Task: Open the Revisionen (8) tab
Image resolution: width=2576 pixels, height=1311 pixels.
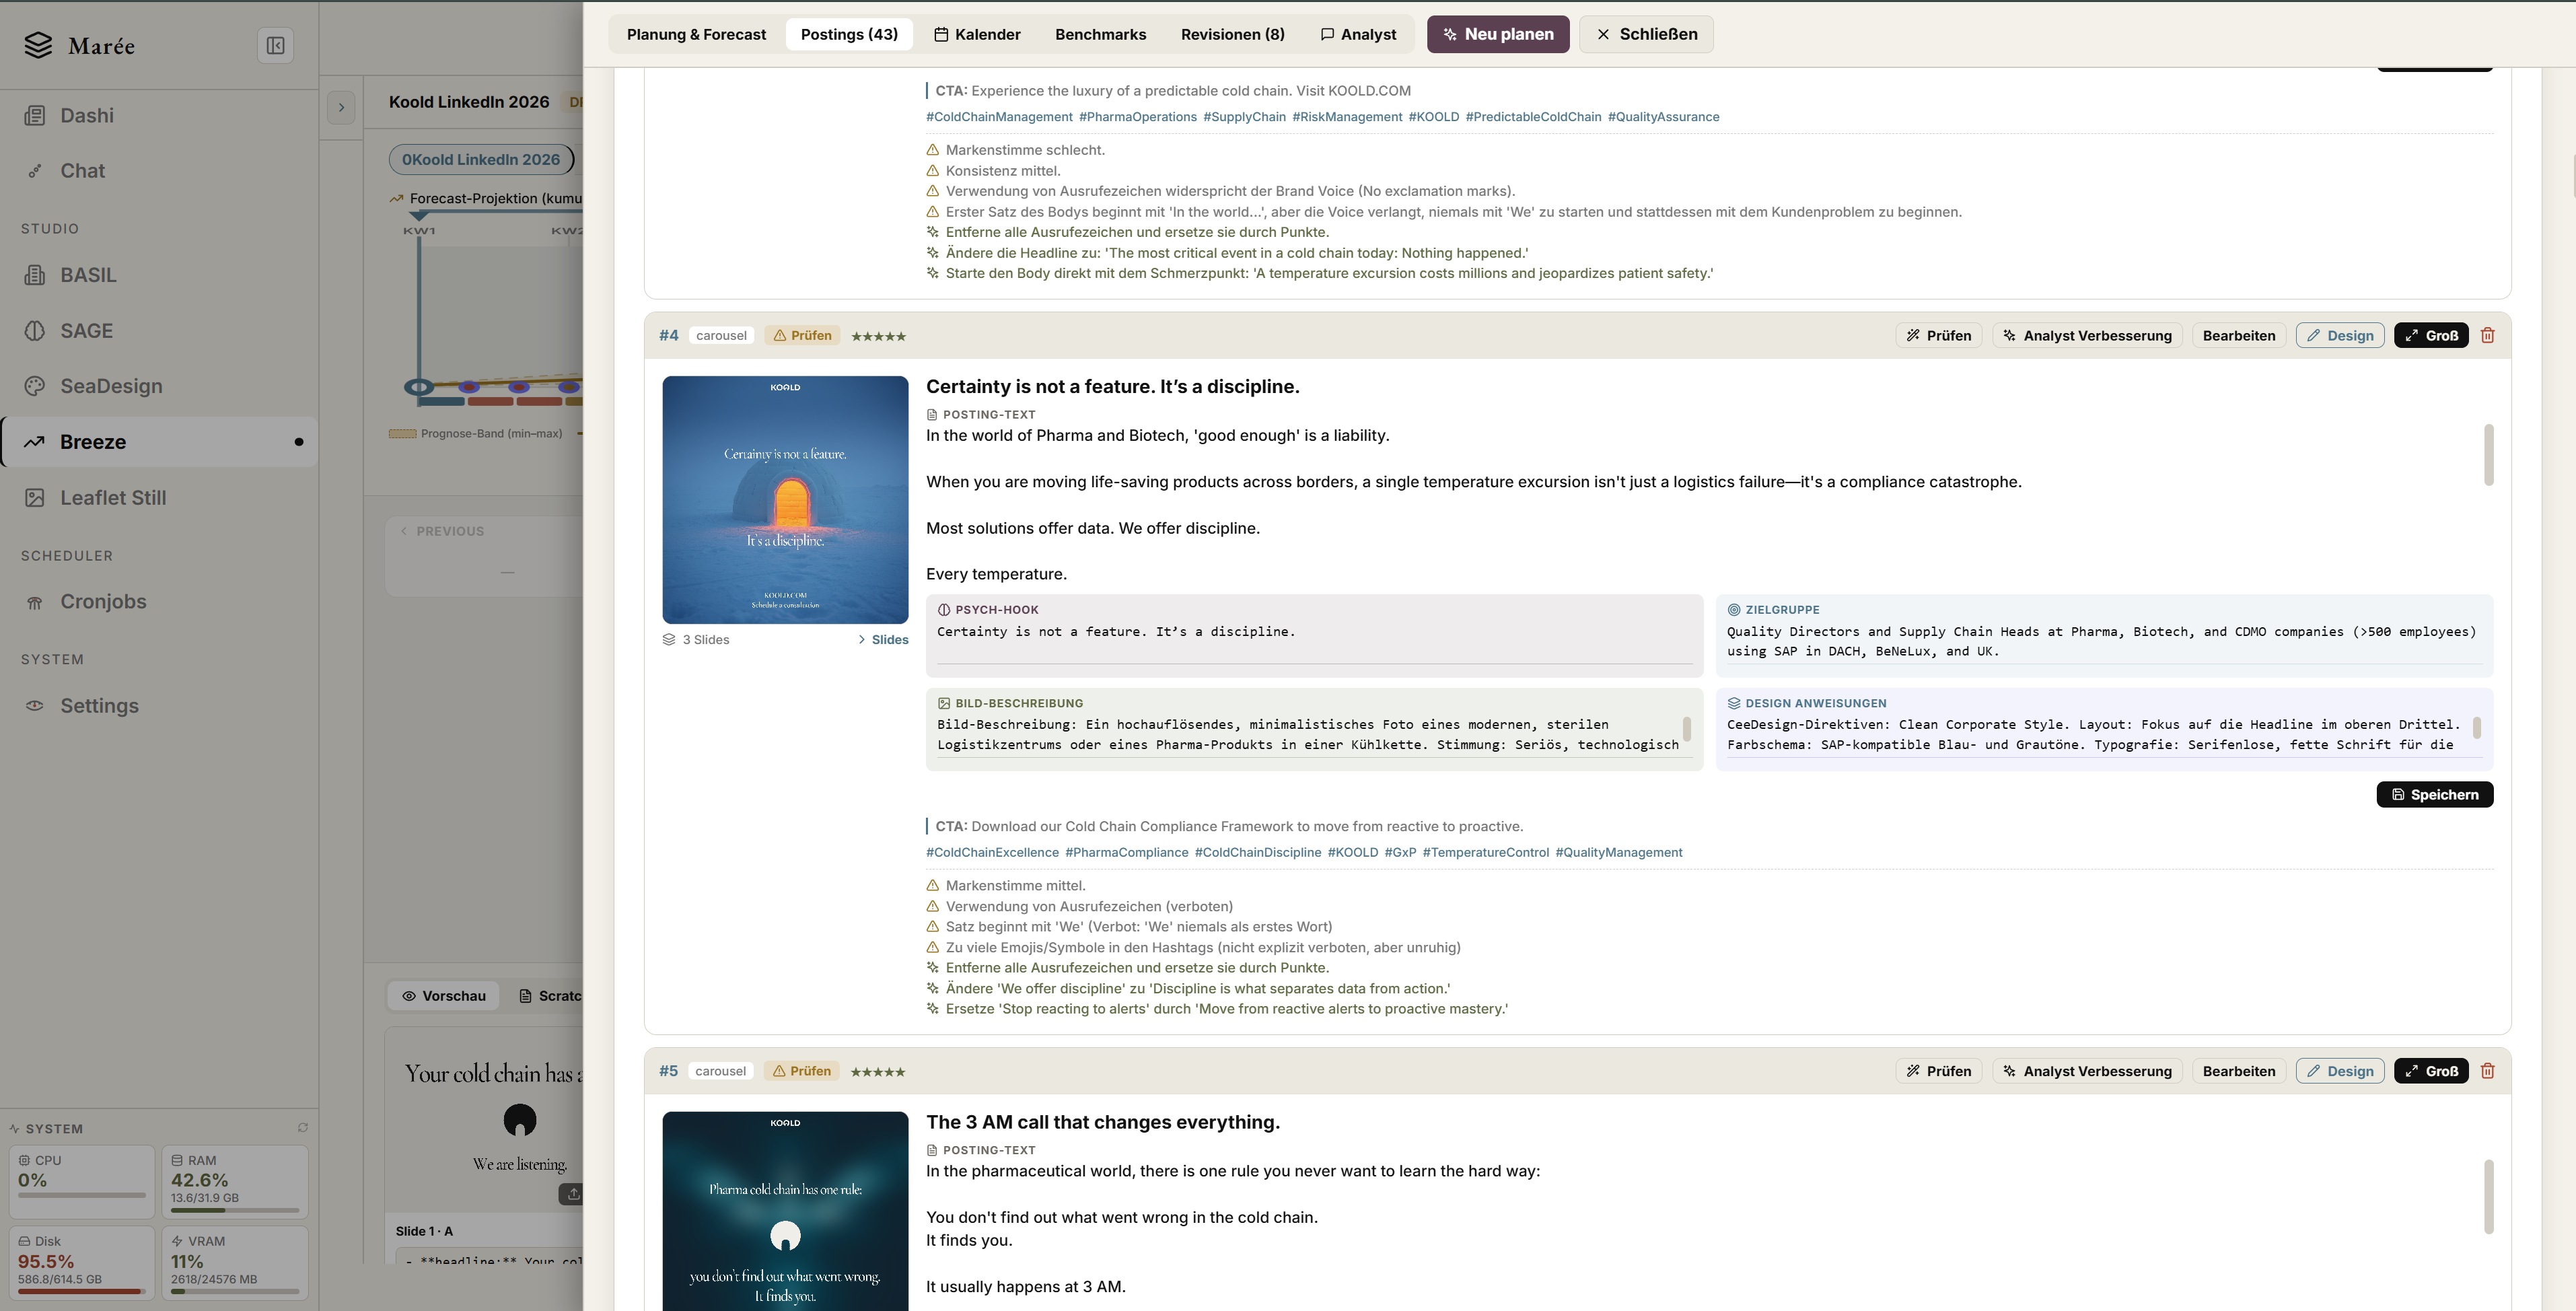Action: click(1232, 34)
